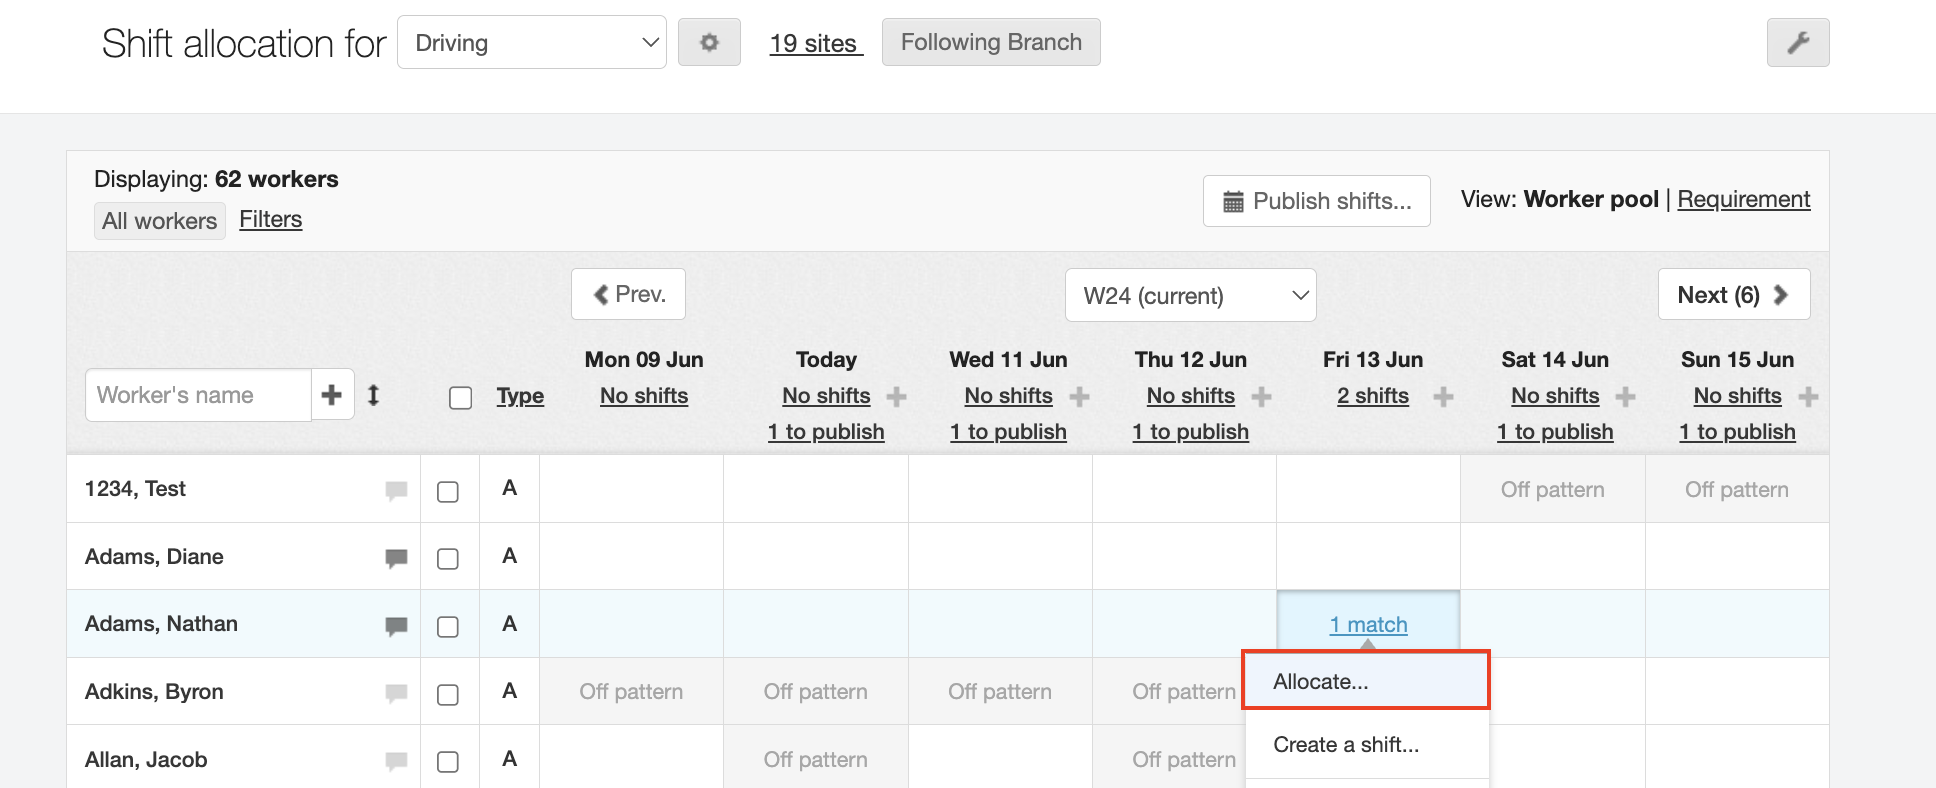
Task: Select Create a shift... menu option
Action: tap(1346, 745)
